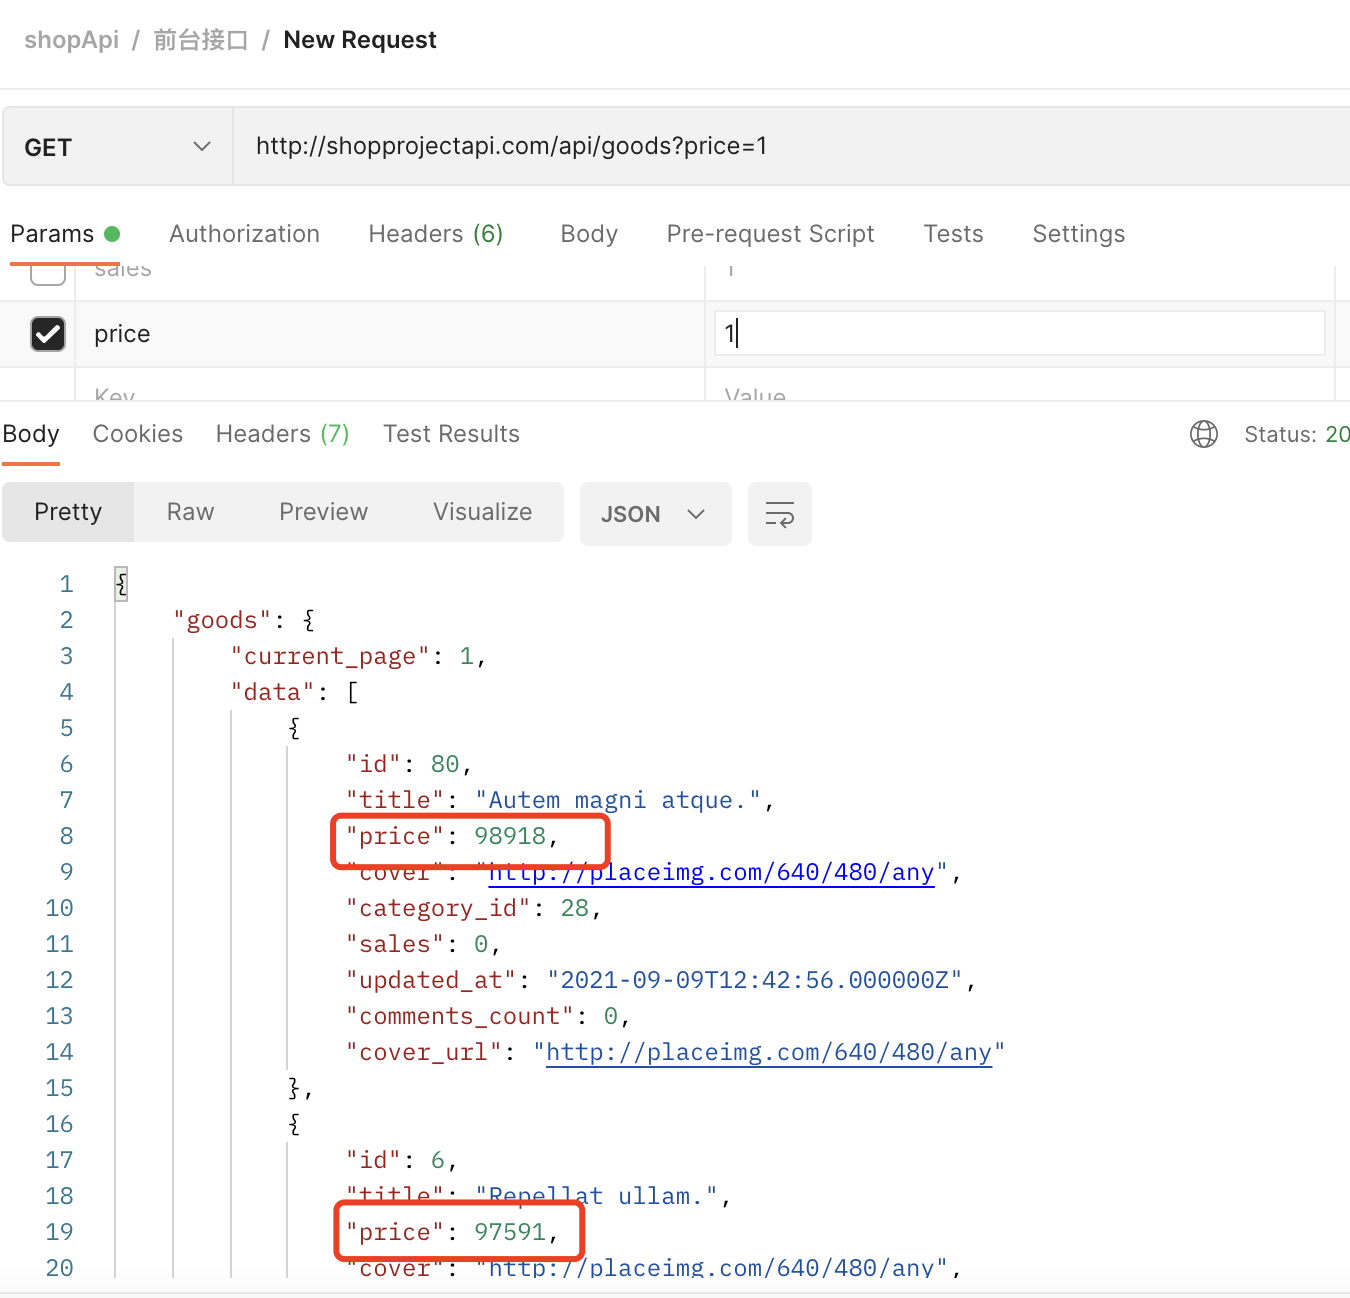
Task: Switch to the Visualize view
Action: coord(482,512)
